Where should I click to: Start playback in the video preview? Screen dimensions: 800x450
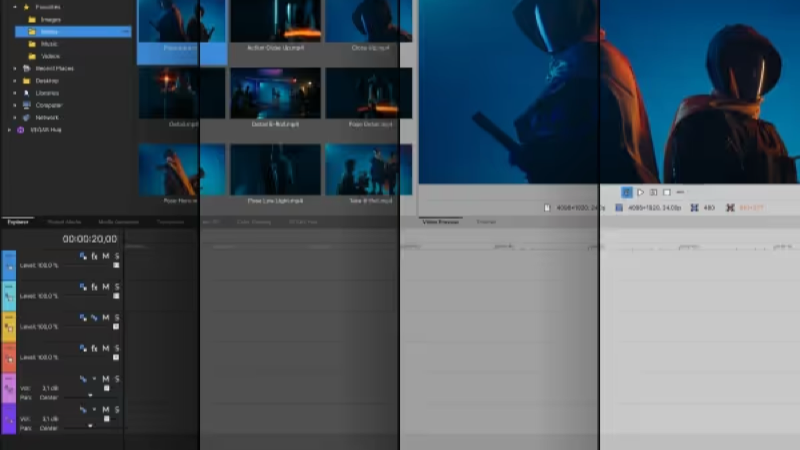640,192
